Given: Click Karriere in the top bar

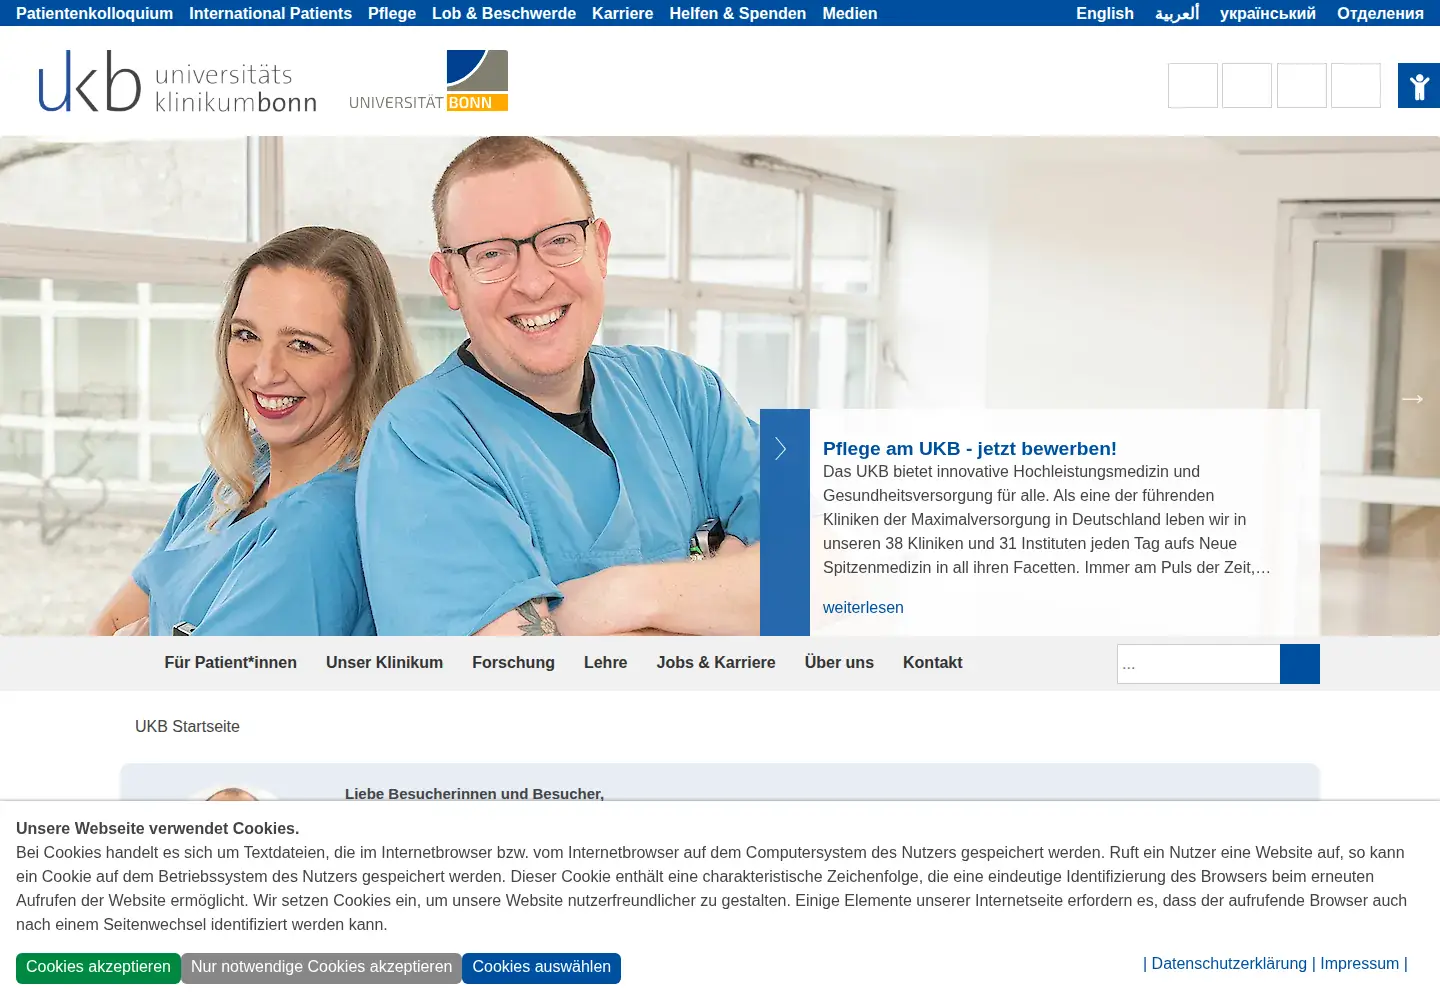Looking at the screenshot, I should click(622, 13).
